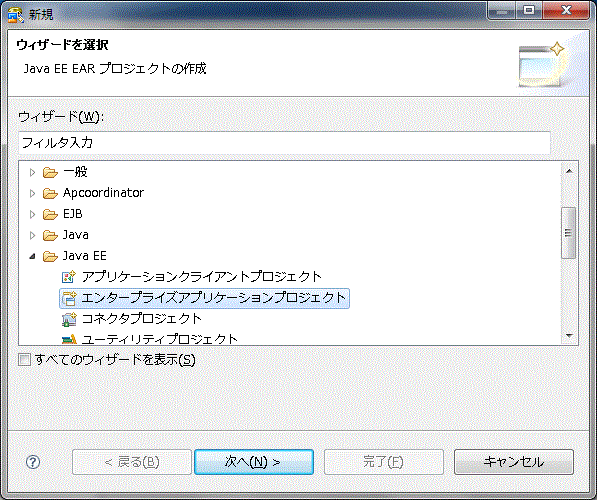The width and height of the screenshot is (597, 500).
Task: Click the 一般 folder icon
Action: (x=50, y=173)
